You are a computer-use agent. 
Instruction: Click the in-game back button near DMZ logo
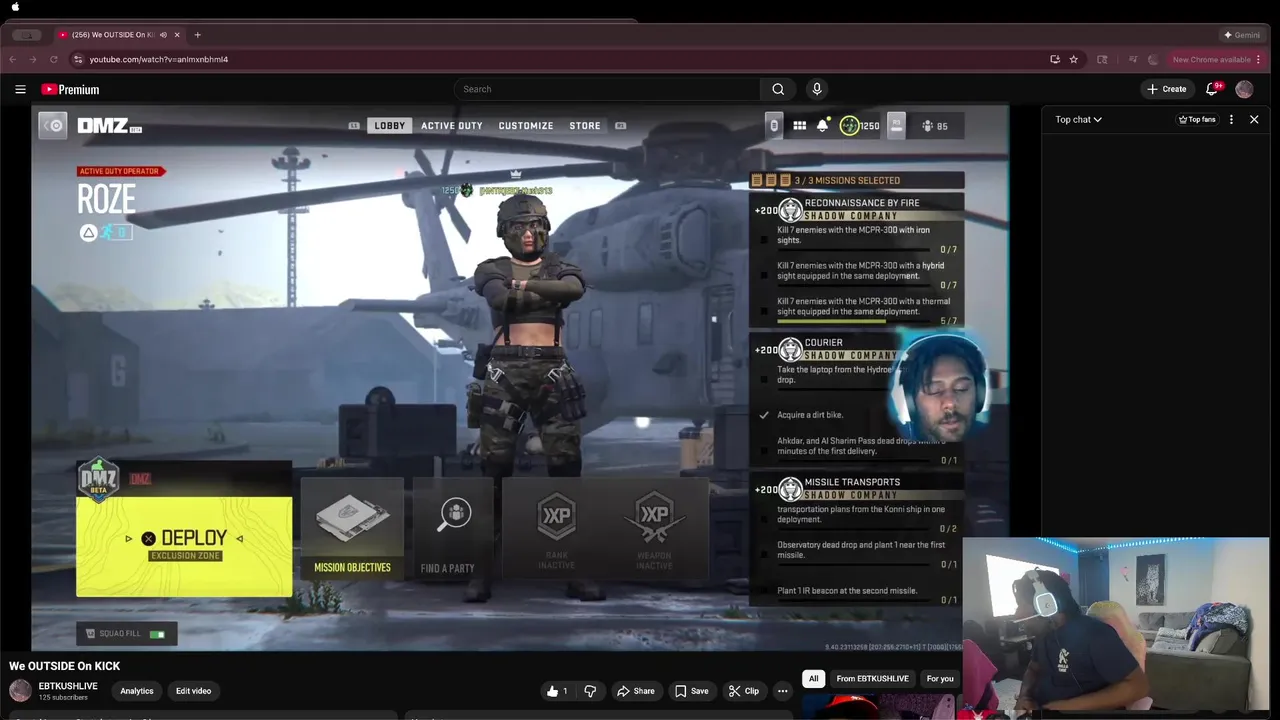(x=53, y=125)
